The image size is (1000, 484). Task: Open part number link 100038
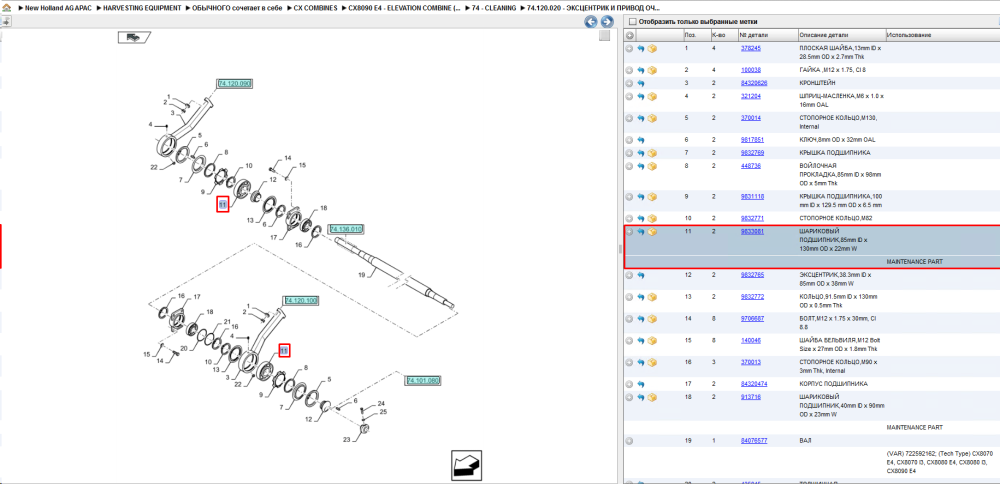point(750,70)
